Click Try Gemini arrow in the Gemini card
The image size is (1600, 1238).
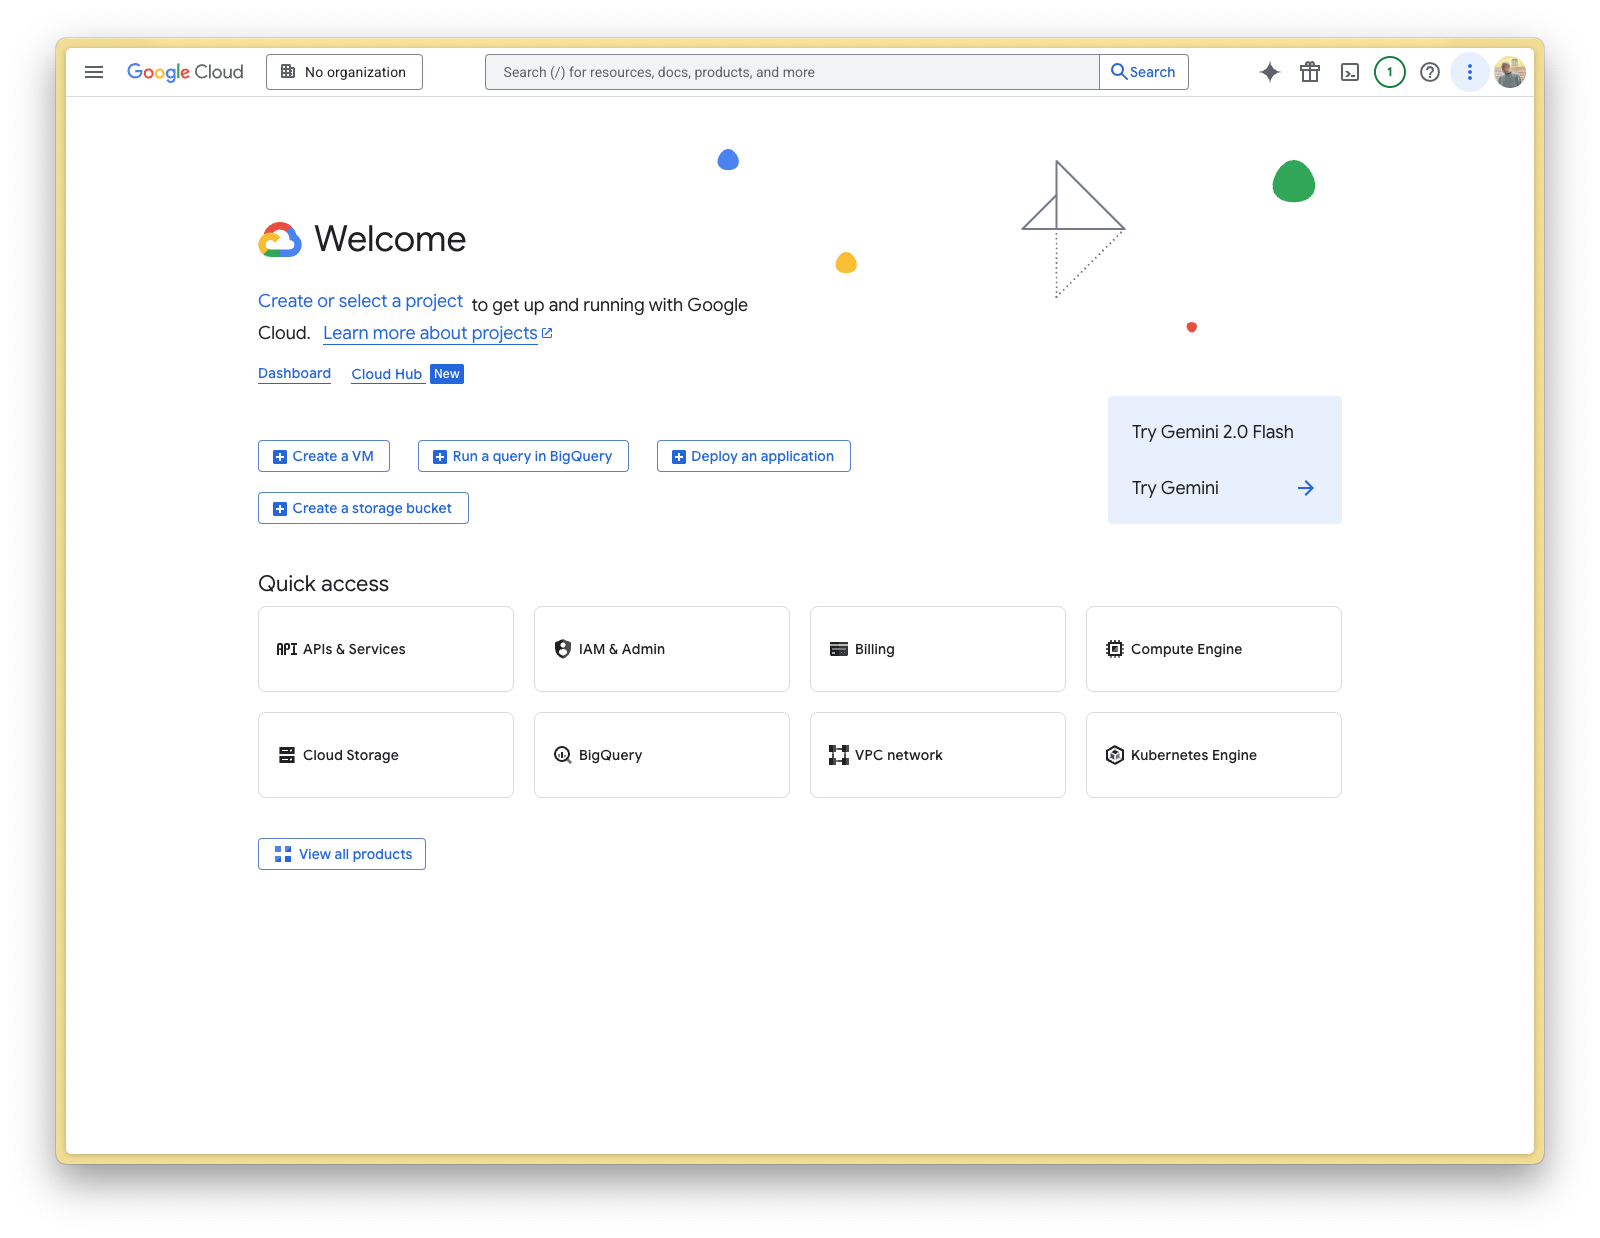click(x=1305, y=488)
